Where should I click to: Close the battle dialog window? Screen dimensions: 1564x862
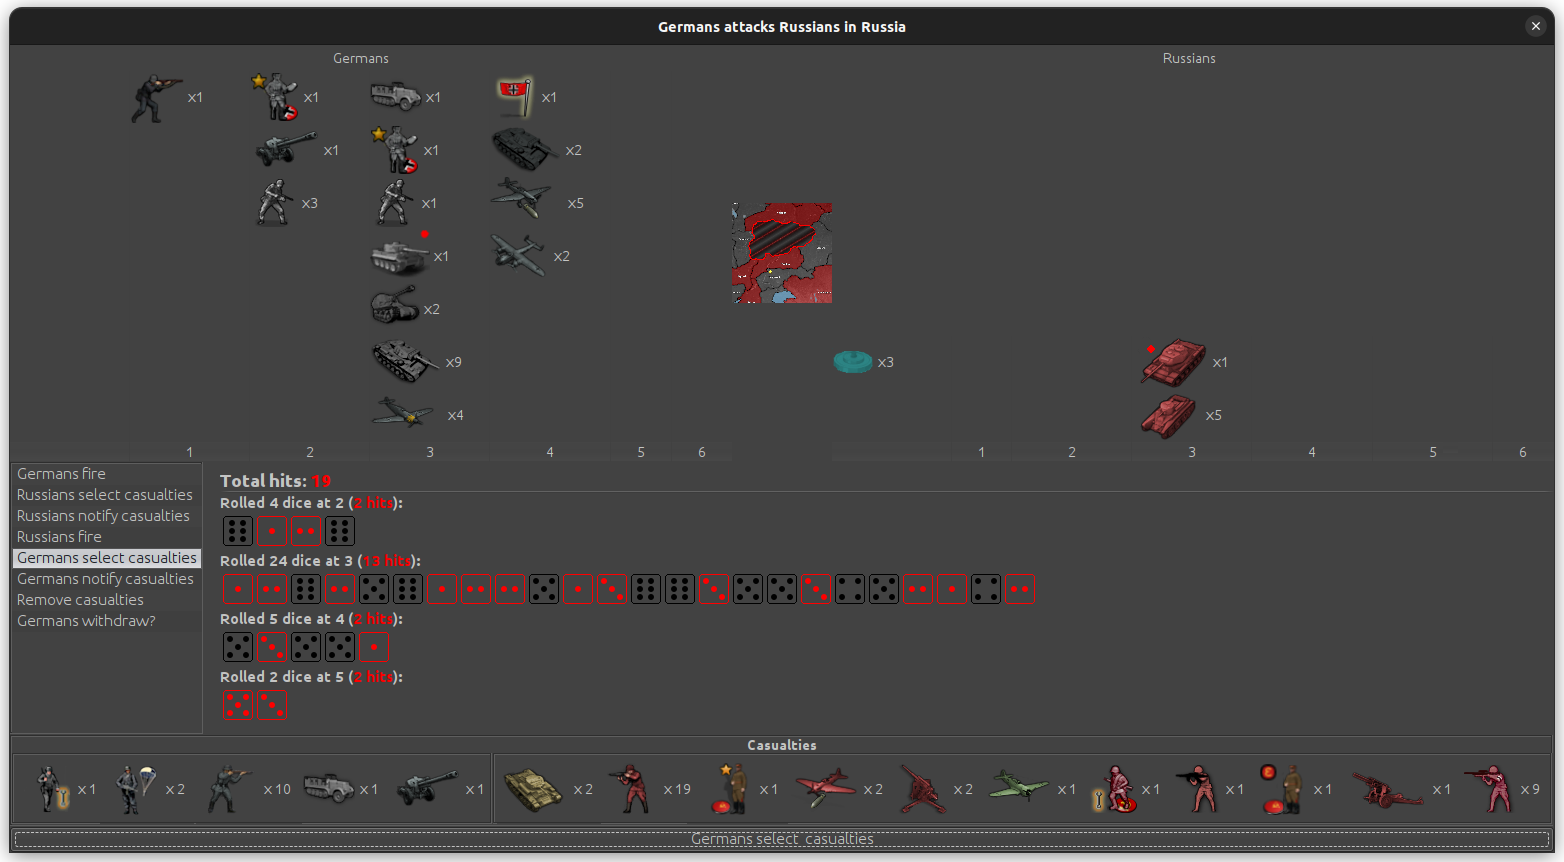coord(1536,26)
